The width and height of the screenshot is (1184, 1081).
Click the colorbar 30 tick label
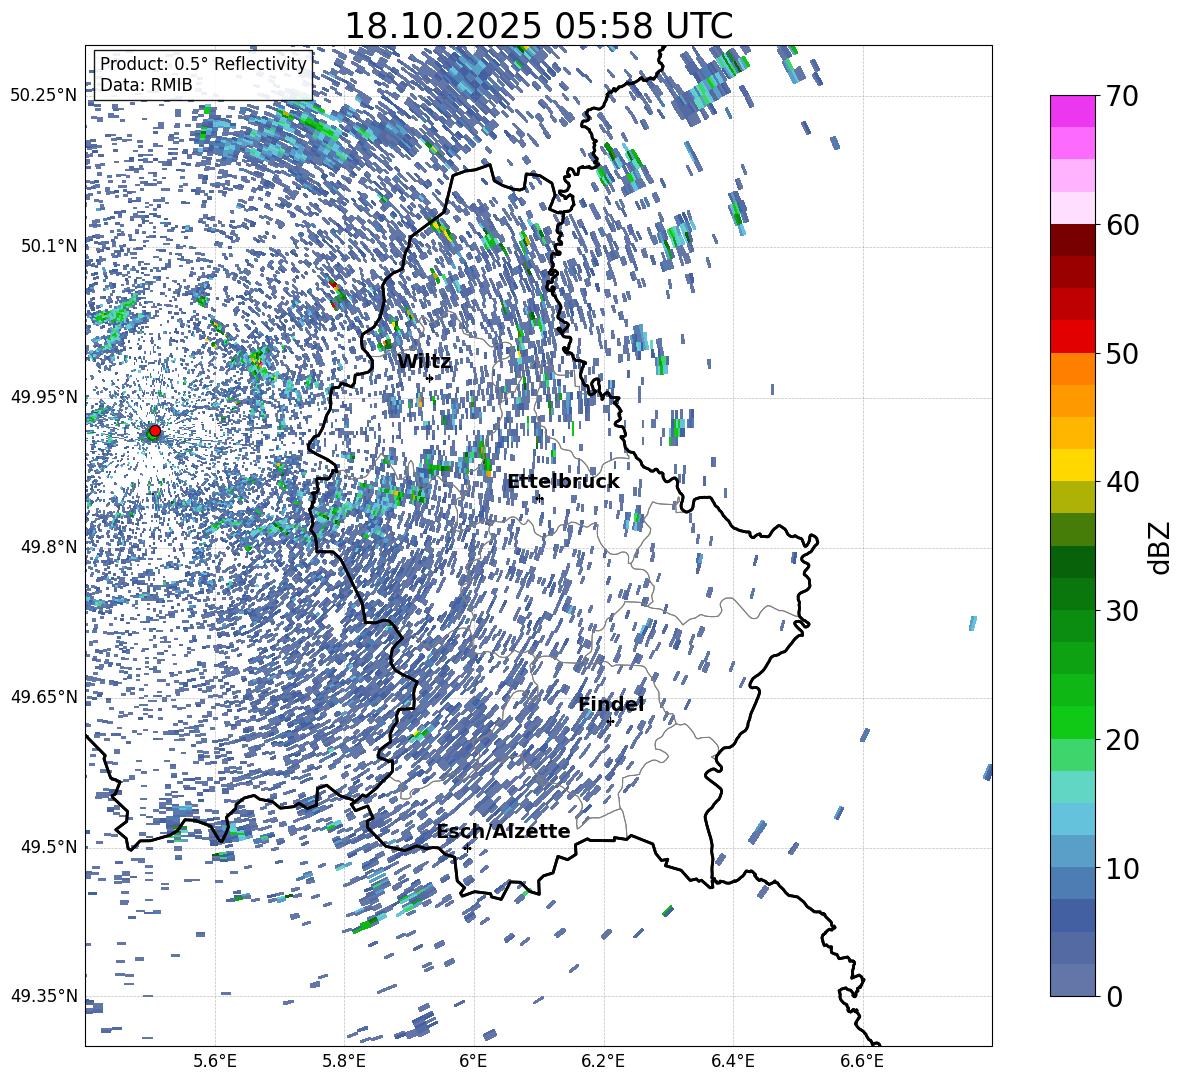point(1122,610)
